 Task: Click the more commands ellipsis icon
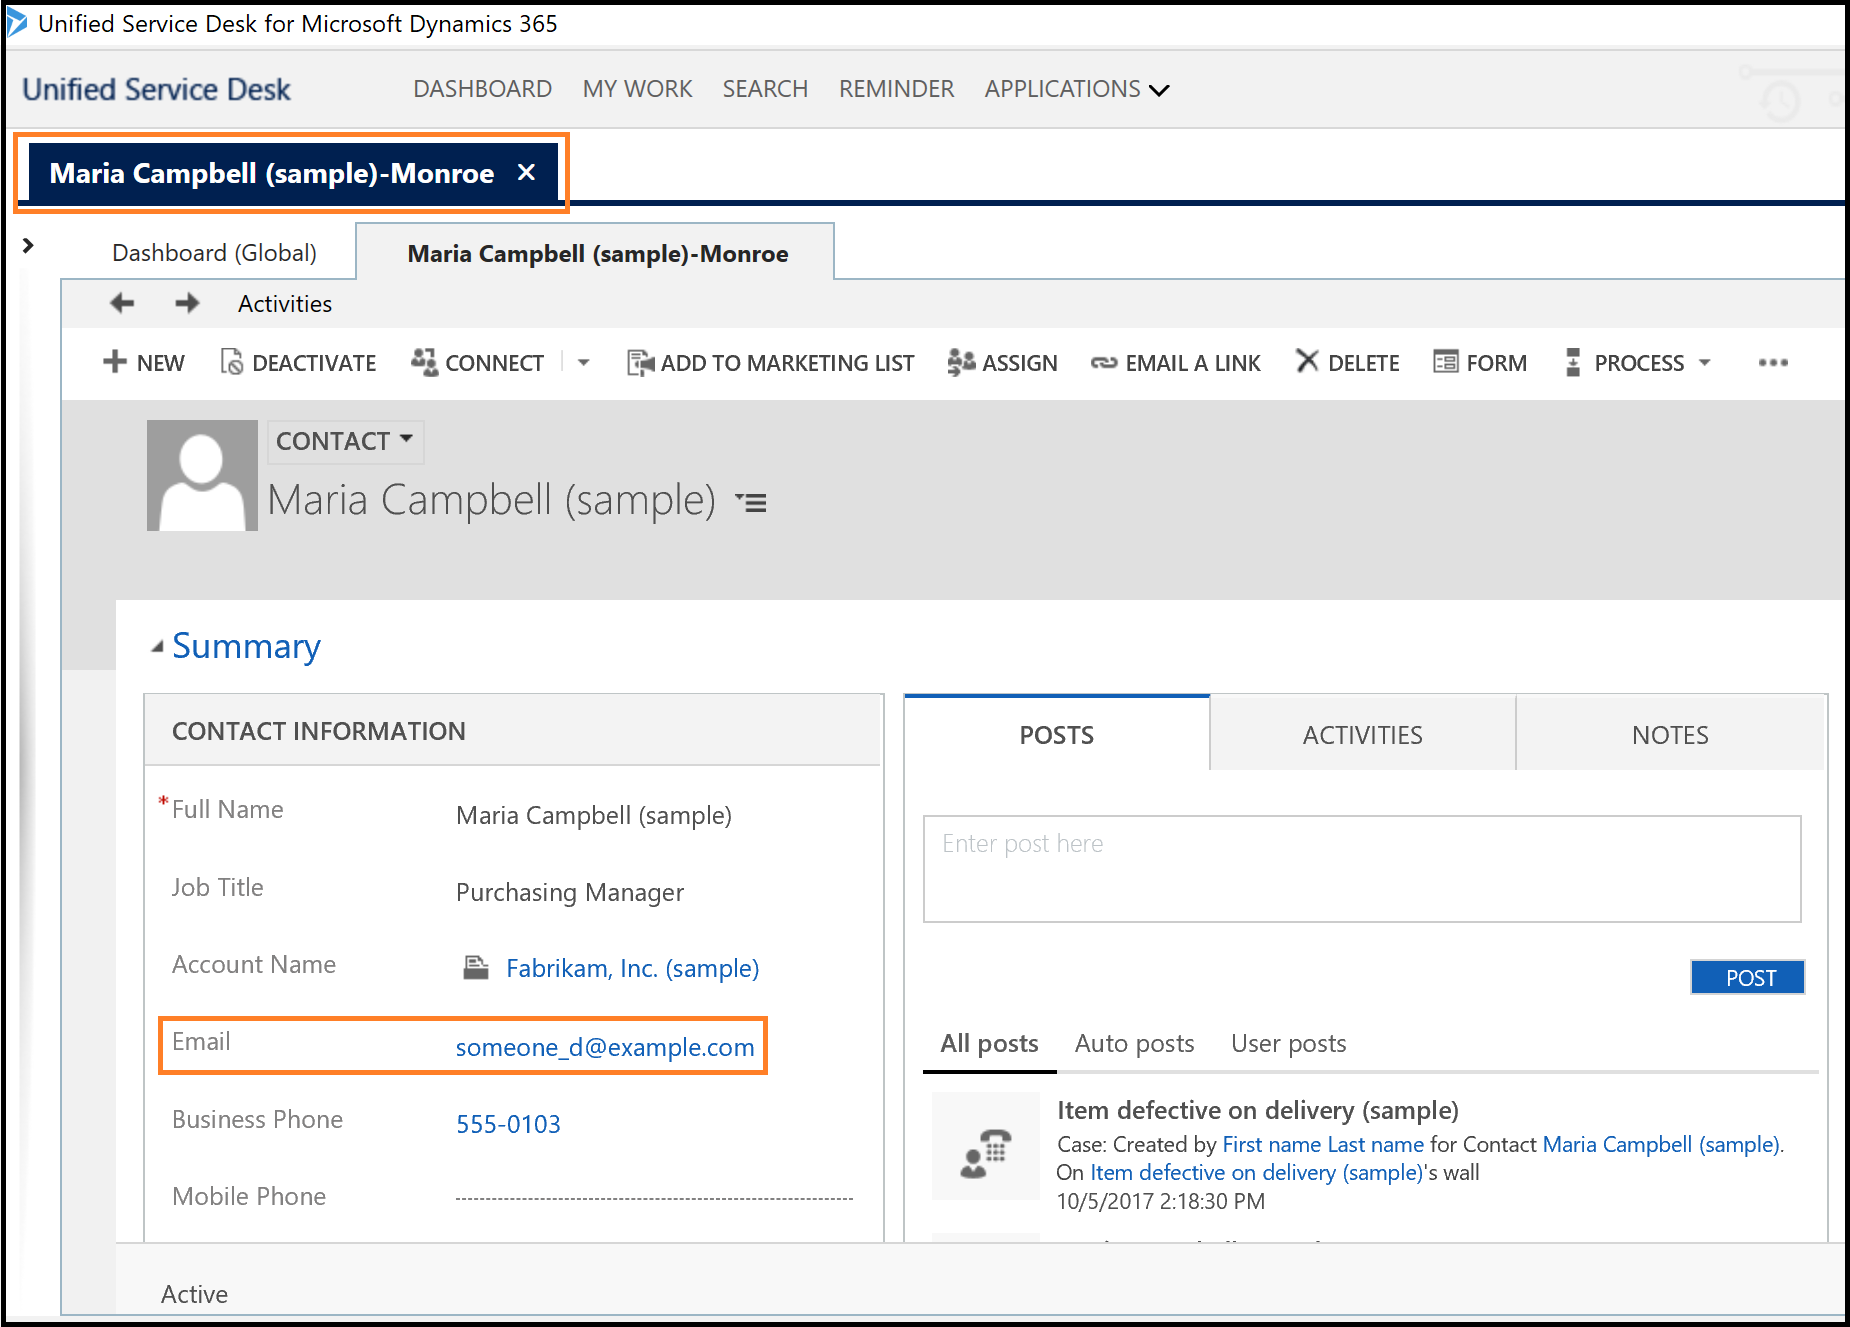click(1772, 364)
